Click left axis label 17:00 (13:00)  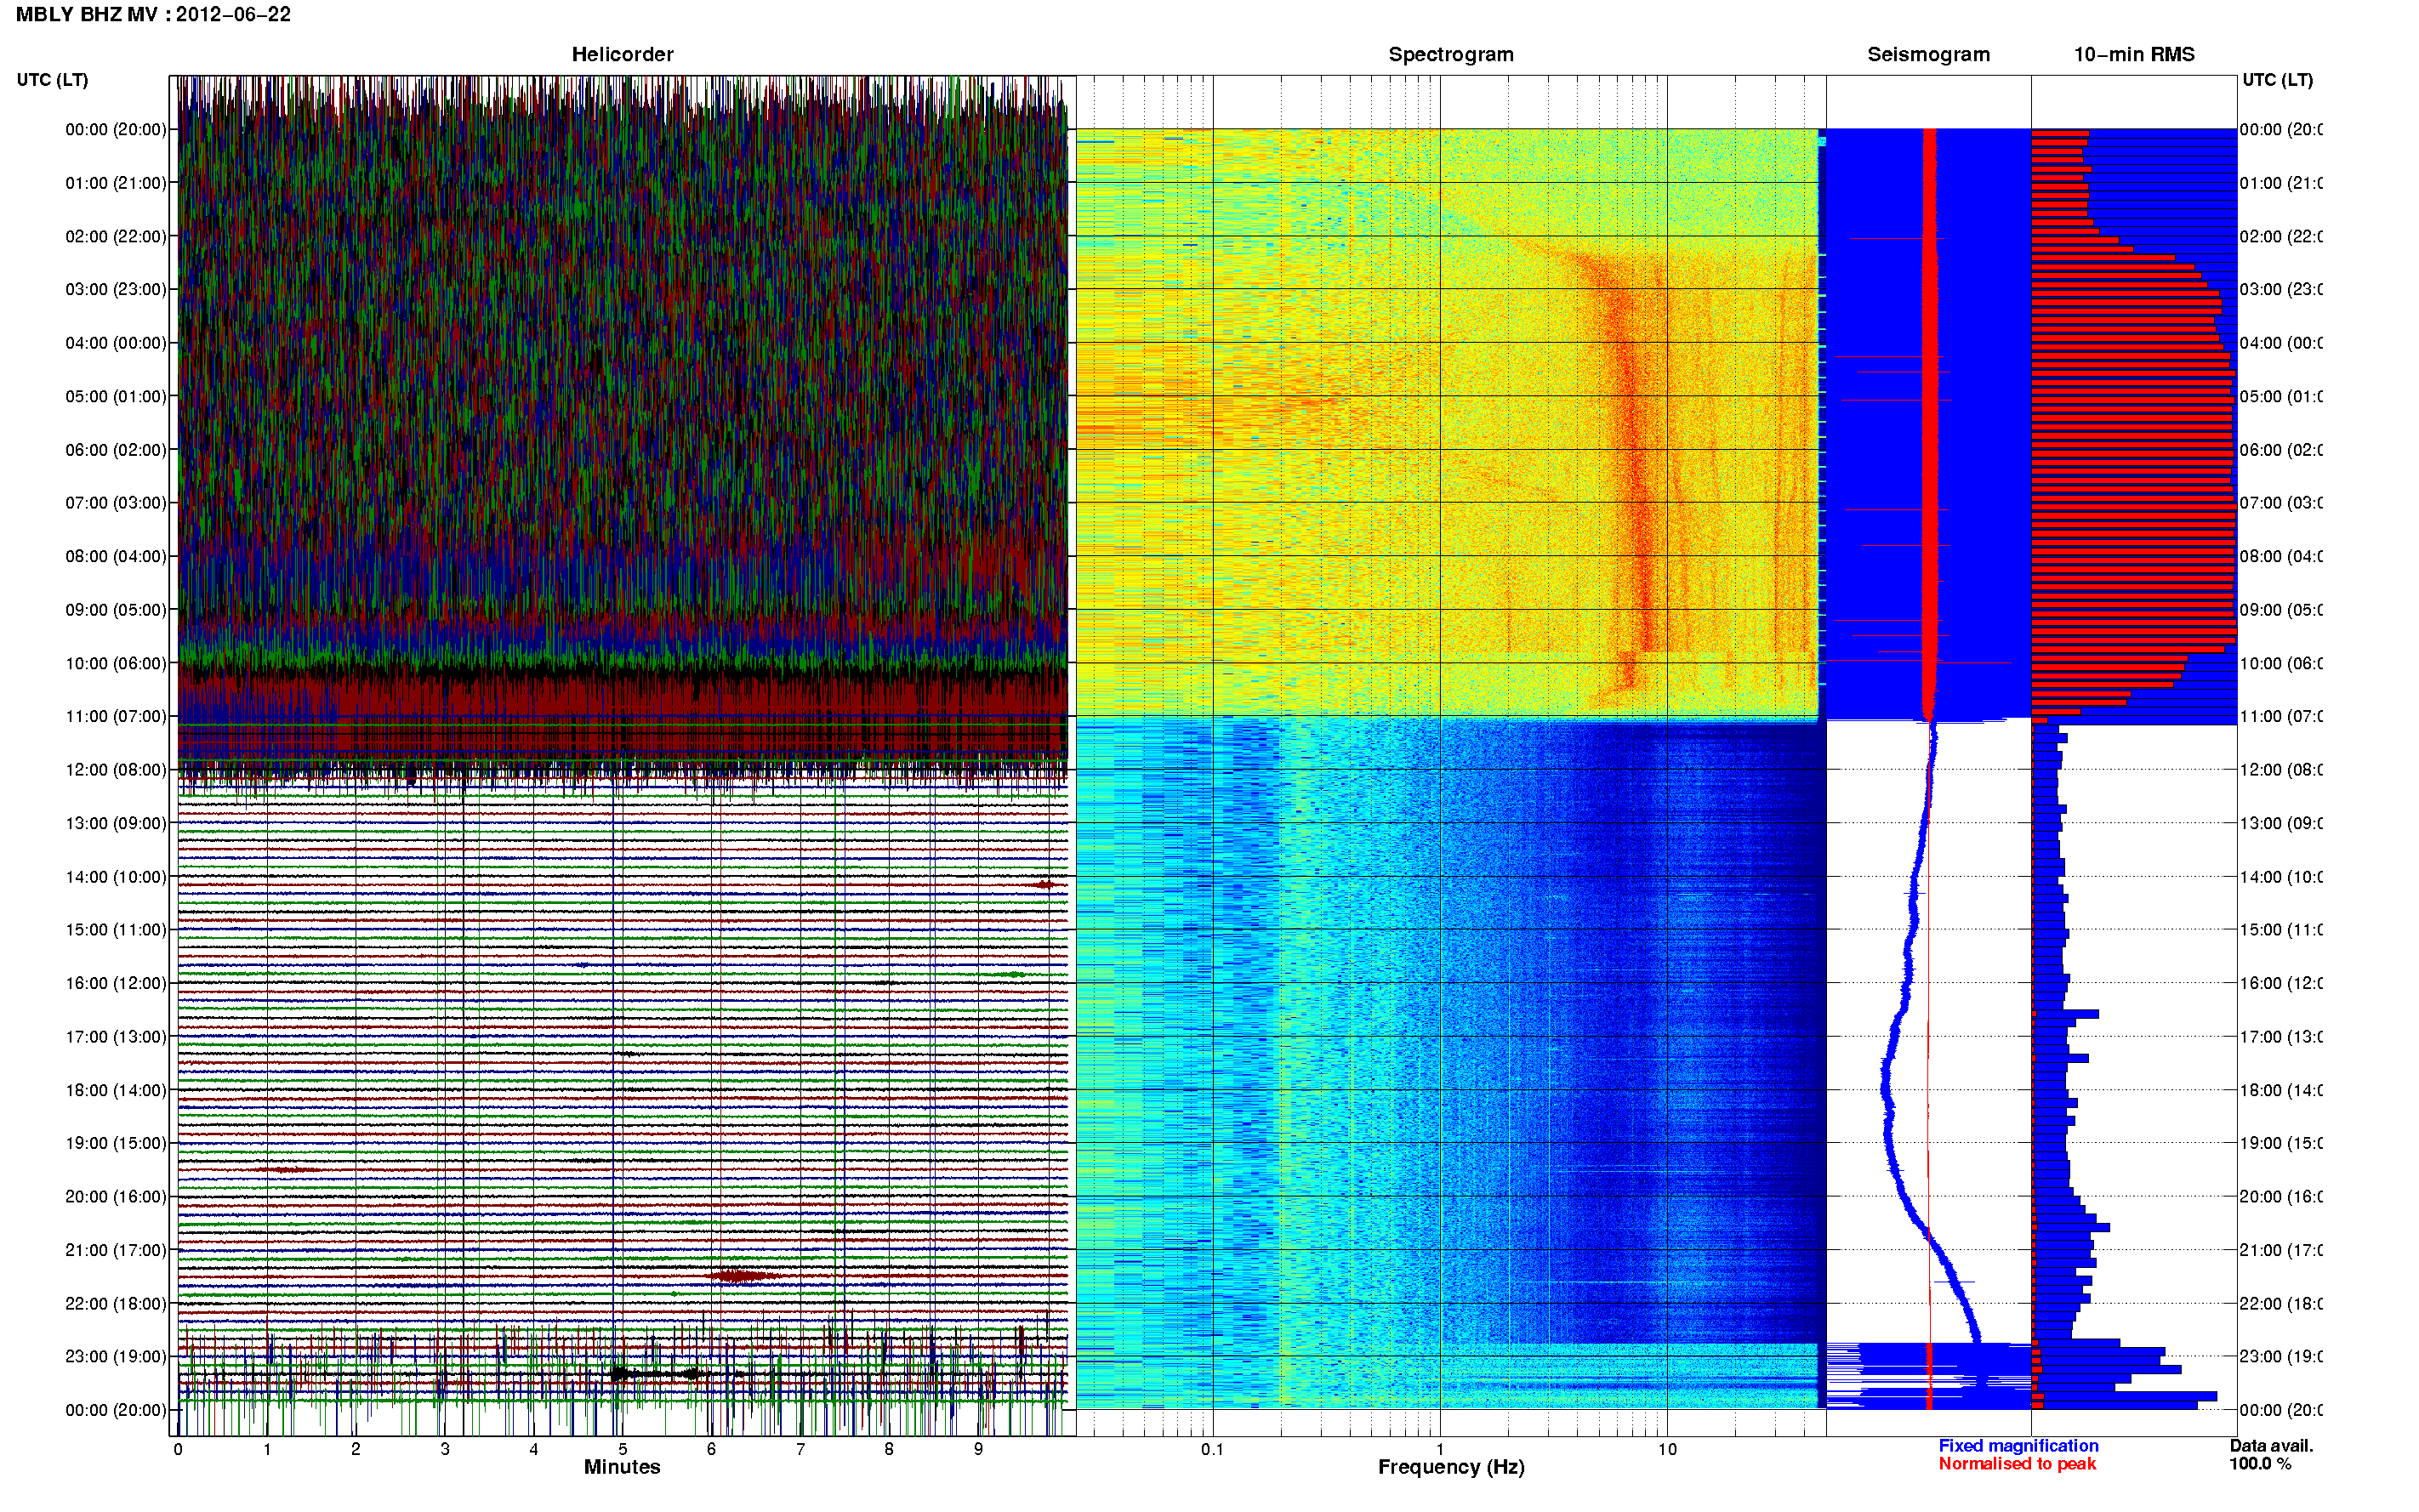[116, 1037]
